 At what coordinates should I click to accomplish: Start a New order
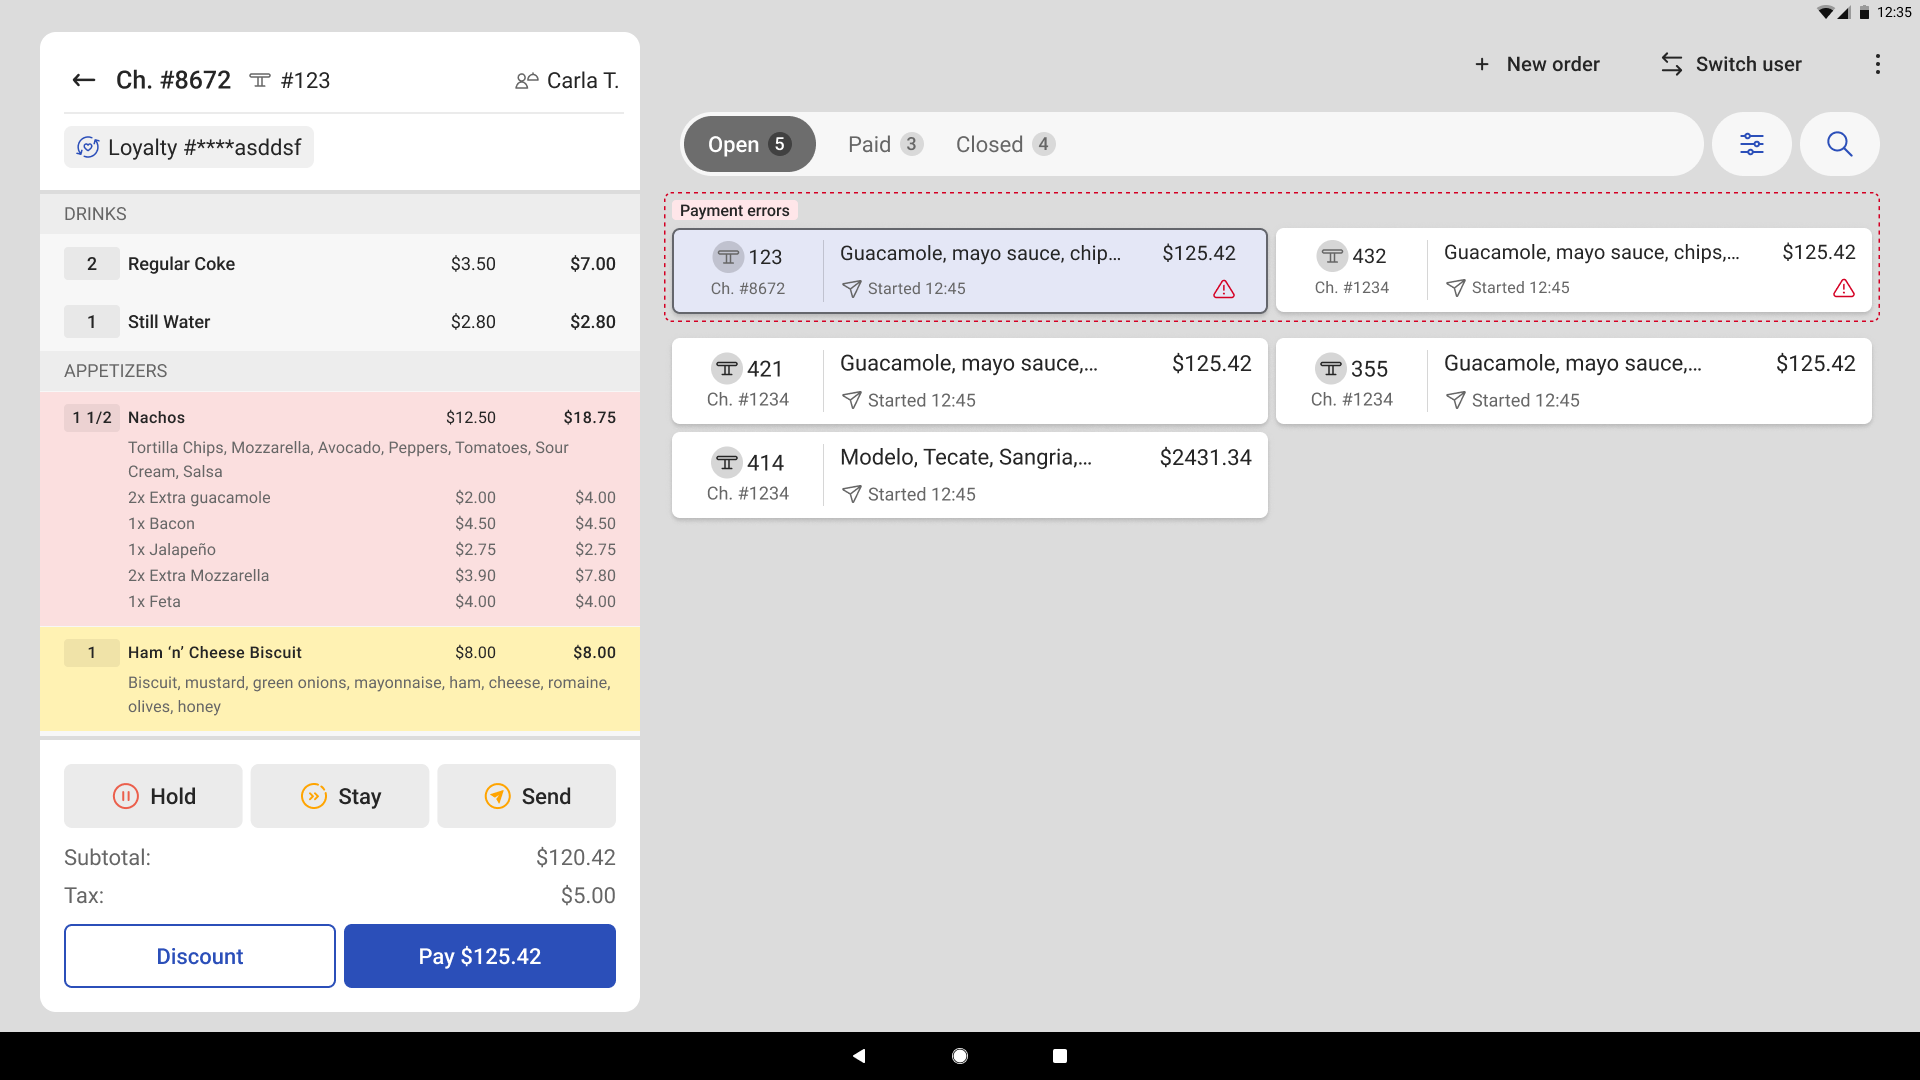(x=1537, y=64)
